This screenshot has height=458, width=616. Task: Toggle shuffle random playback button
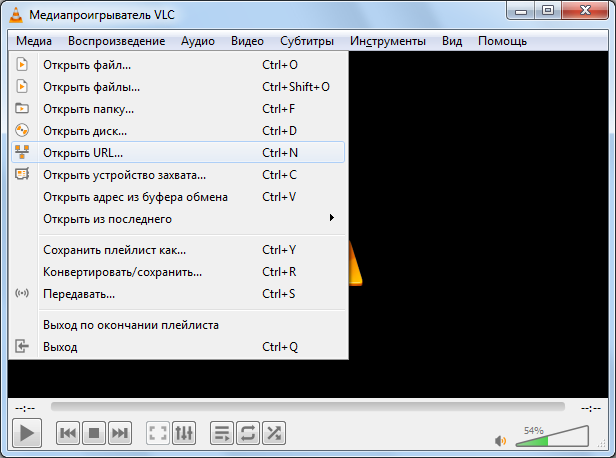point(273,433)
